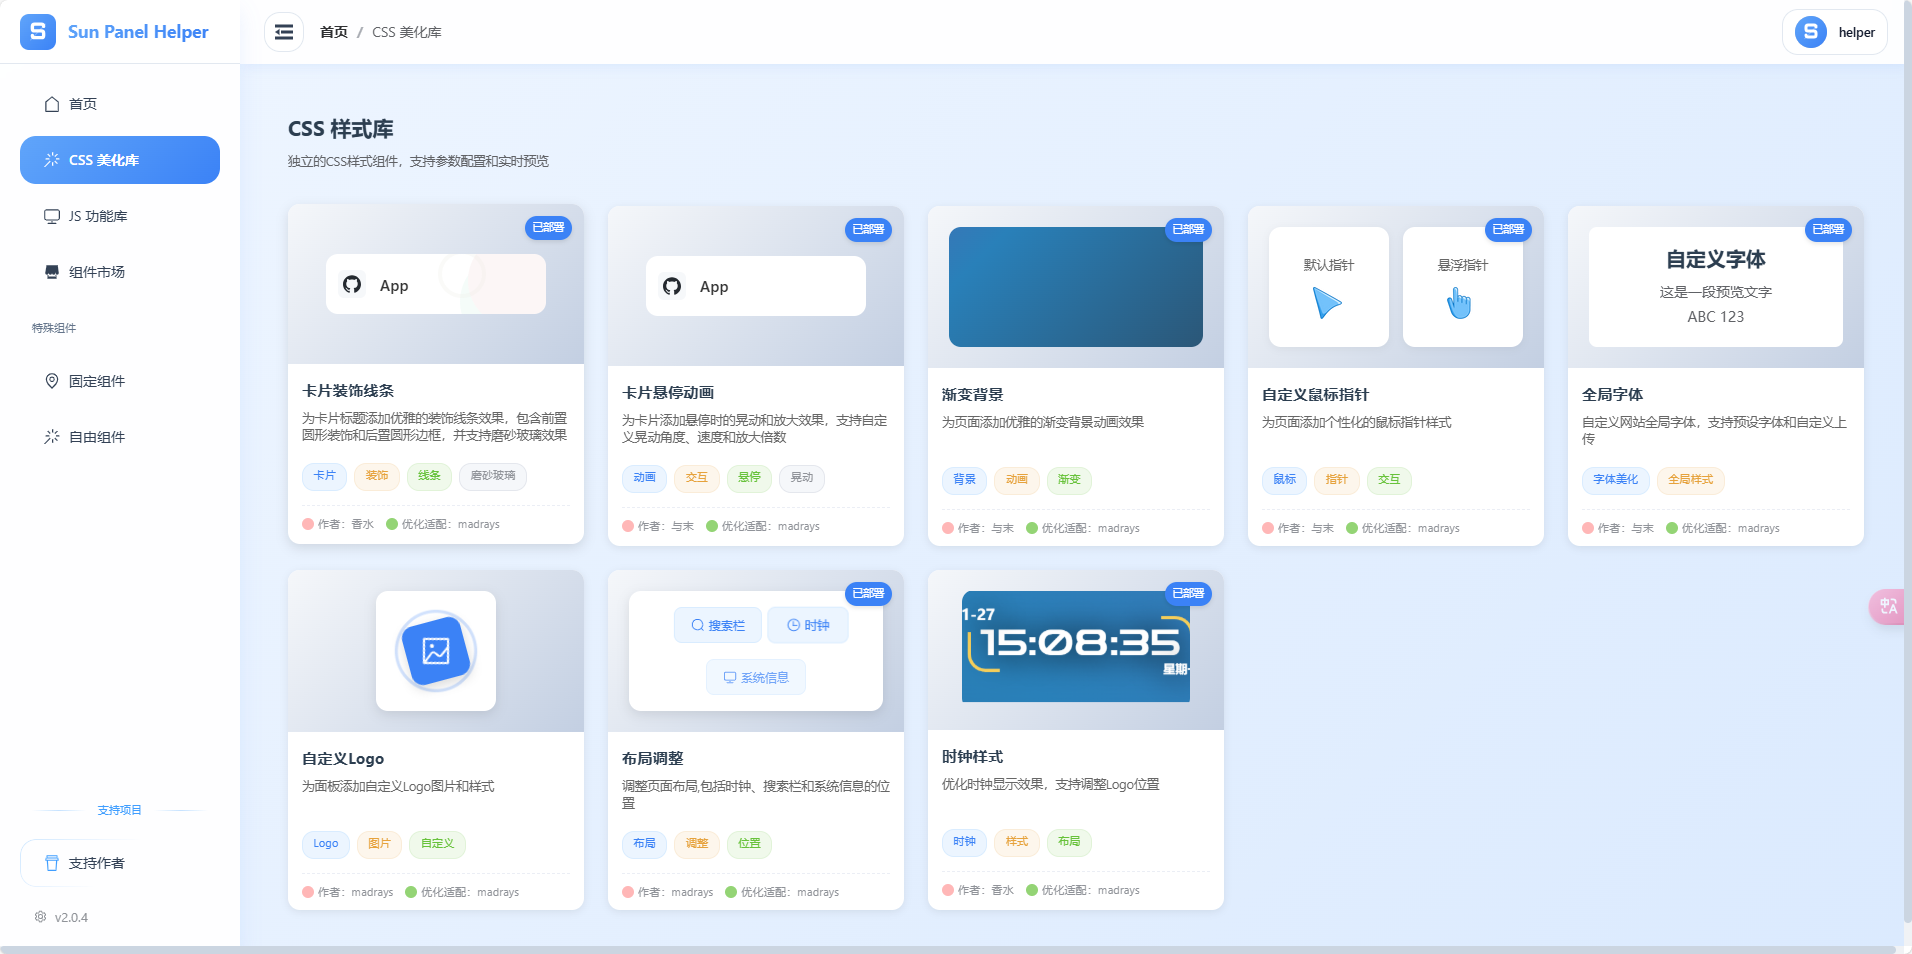Click the Sun Panel Helper logo icon

[38, 32]
